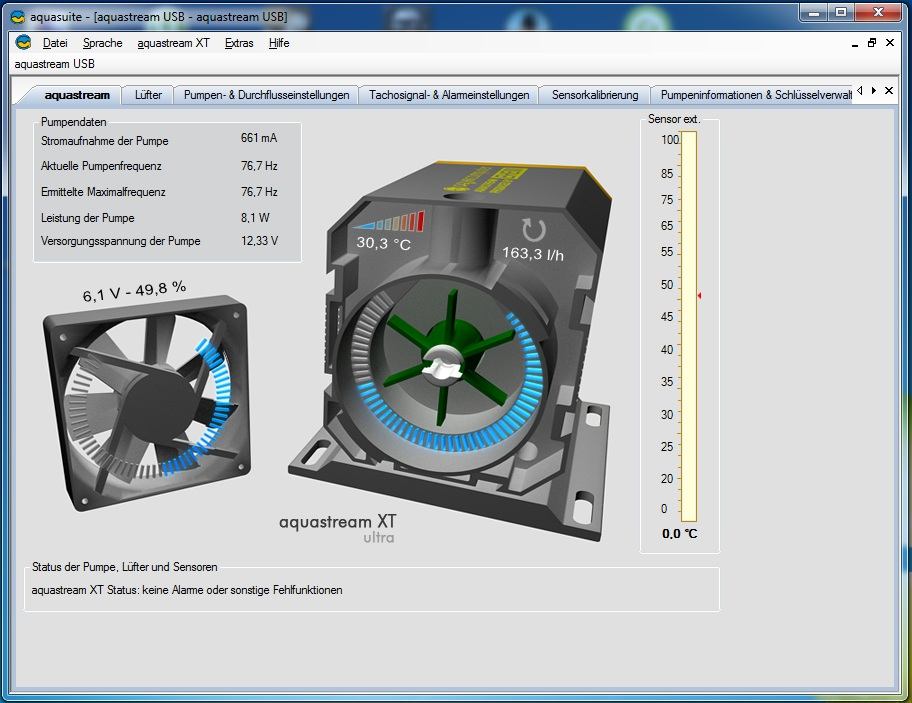Open the Extras menu

(239, 43)
